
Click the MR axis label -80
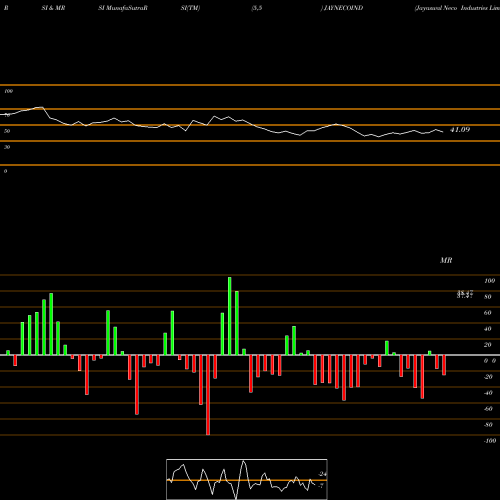tap(488, 425)
